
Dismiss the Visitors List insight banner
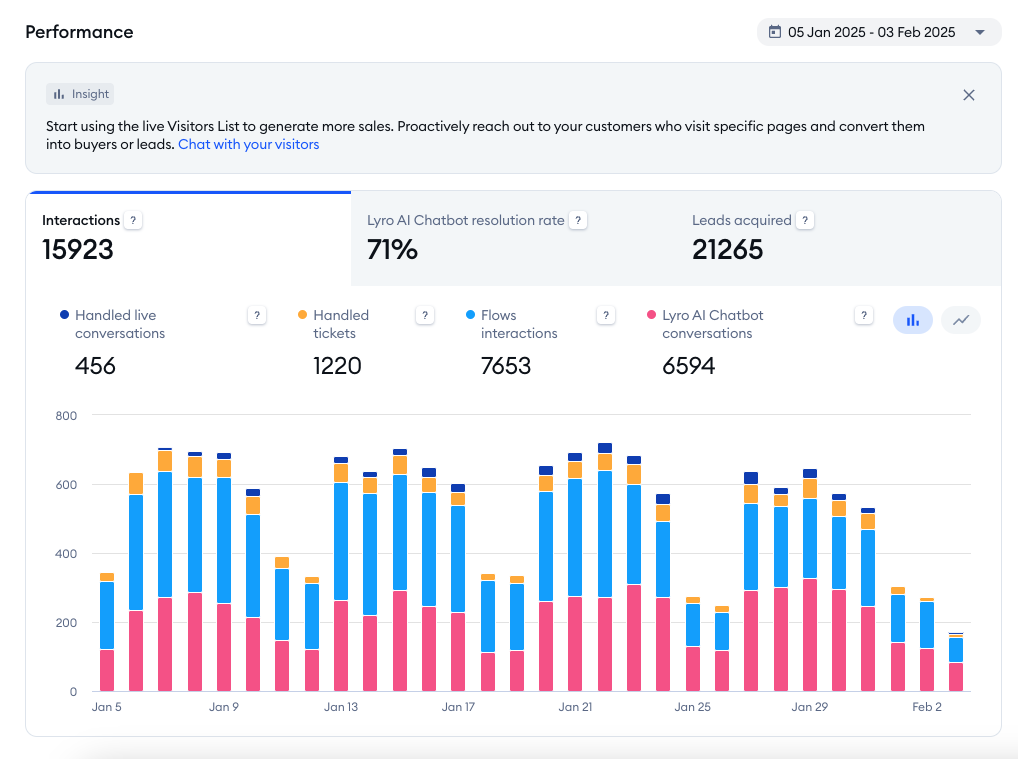968,95
